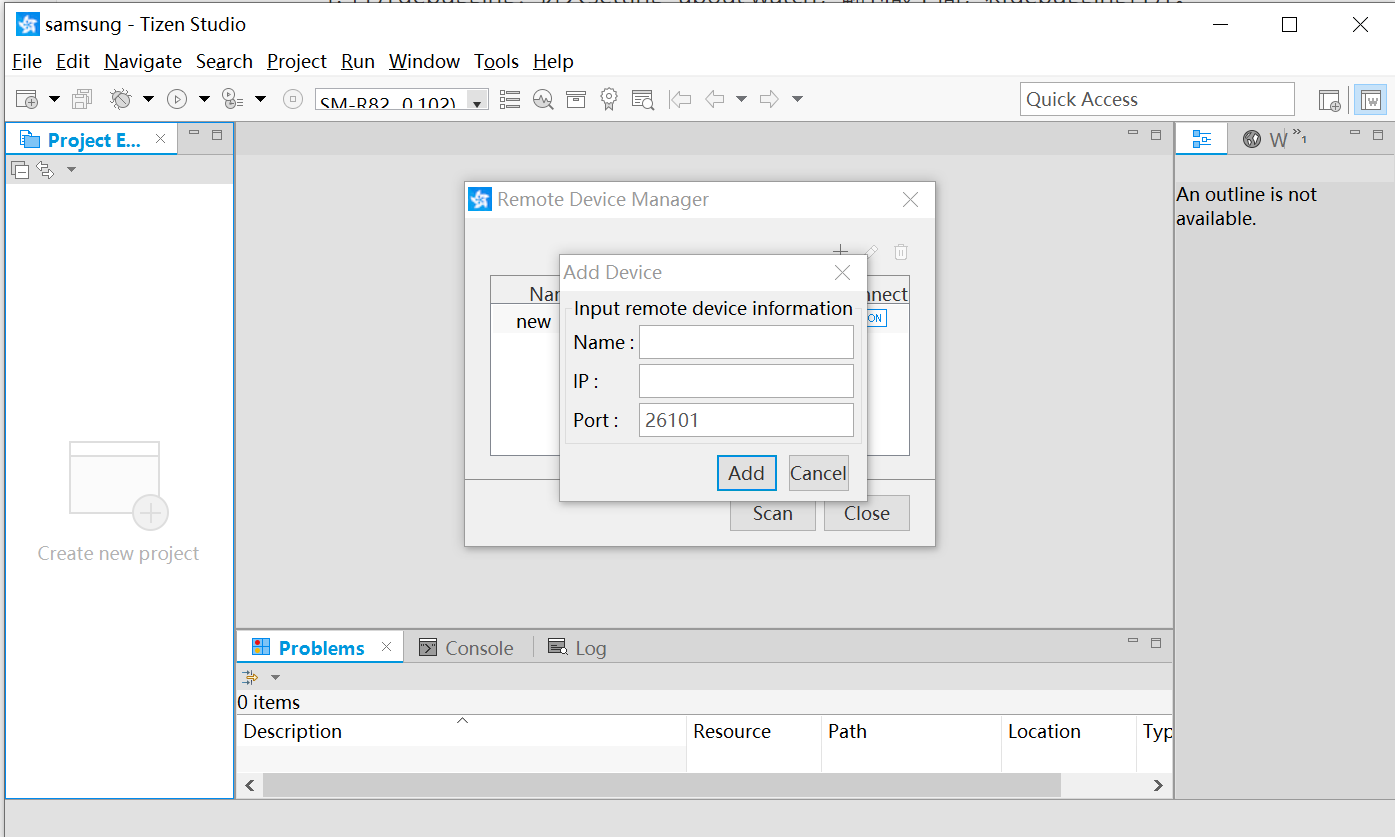
Task: Open the Dynamic Analyzer monitor icon
Action: pos(543,99)
